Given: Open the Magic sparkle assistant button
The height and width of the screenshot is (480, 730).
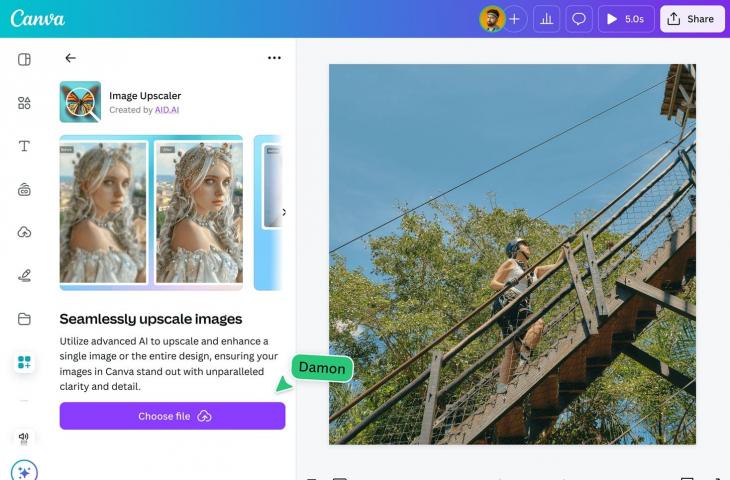Looking at the screenshot, I should pos(24,470).
